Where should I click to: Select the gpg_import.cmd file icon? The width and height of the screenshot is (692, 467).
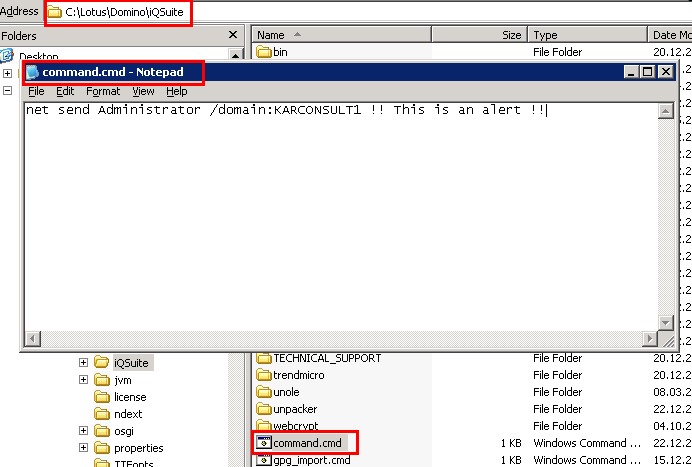click(x=265, y=460)
